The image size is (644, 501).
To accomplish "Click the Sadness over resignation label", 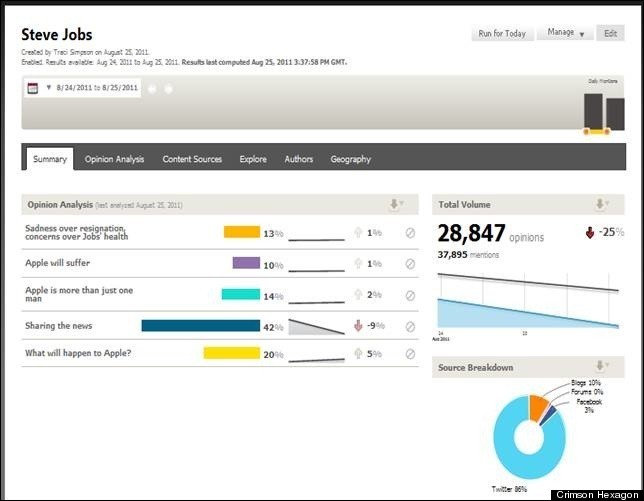I will [x=76, y=232].
